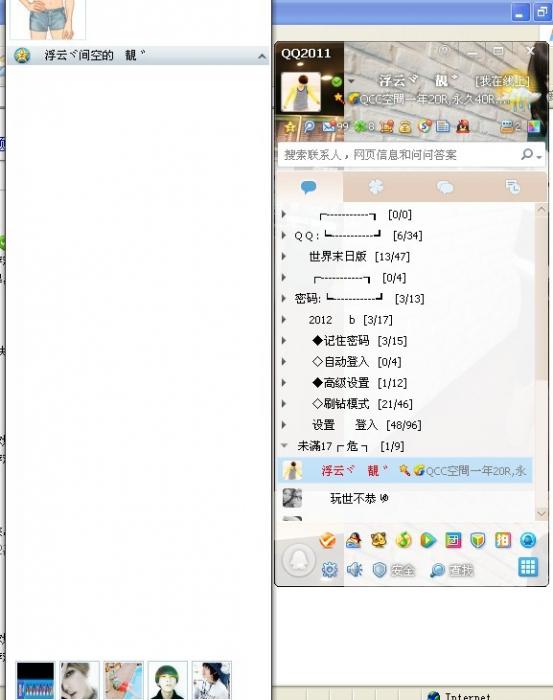The height and width of the screenshot is (700, 553).
Task: Open the group-buy 团 app icon
Action: tap(453, 541)
